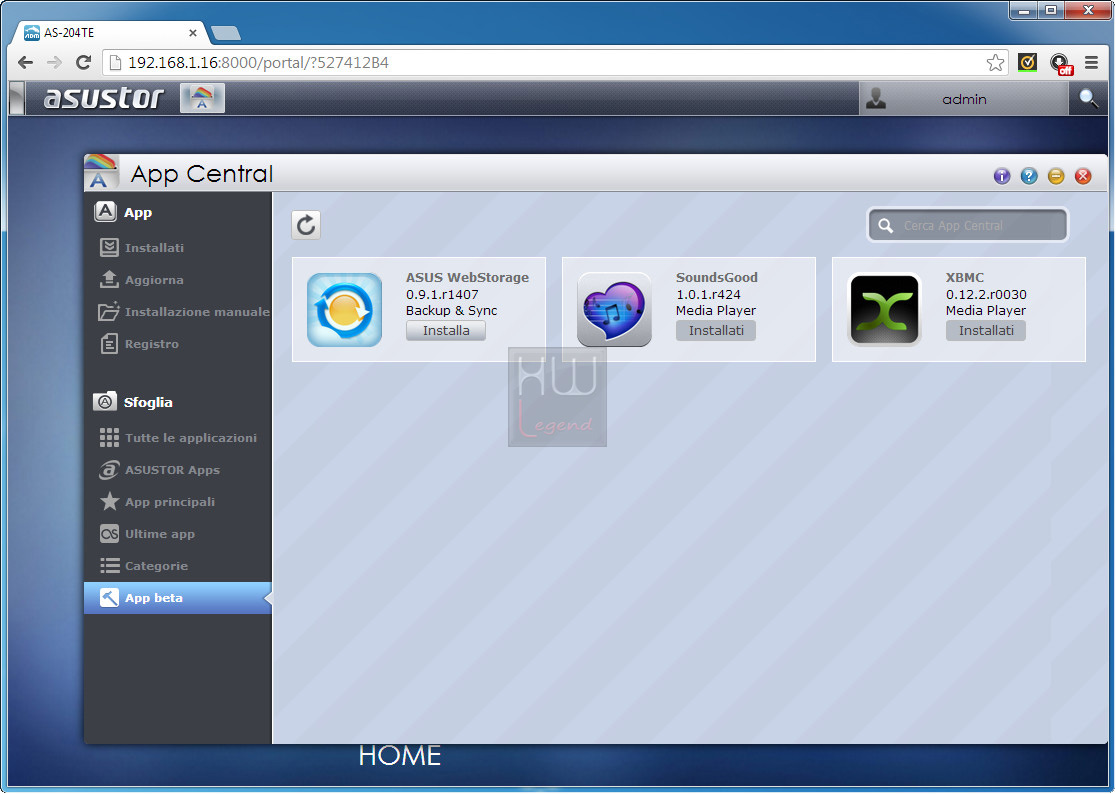The image size is (1116, 794).
Task: Click the Aggiorna upload icon
Action: [109, 280]
